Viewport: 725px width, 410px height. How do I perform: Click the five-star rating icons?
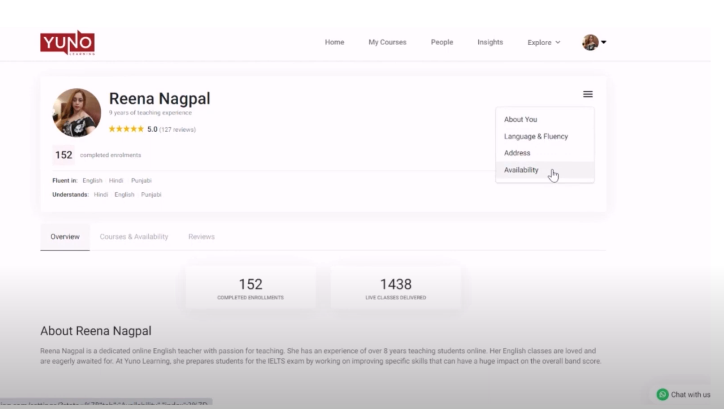(x=126, y=129)
